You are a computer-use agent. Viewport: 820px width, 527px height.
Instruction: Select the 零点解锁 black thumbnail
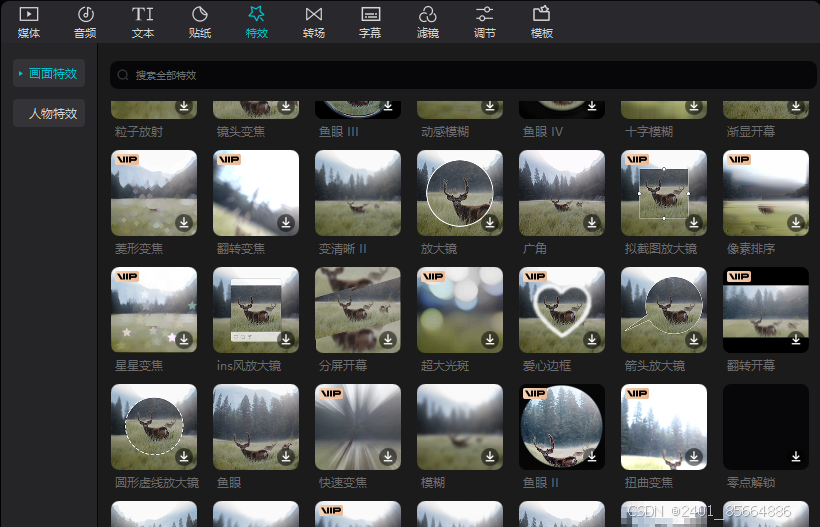coord(766,427)
